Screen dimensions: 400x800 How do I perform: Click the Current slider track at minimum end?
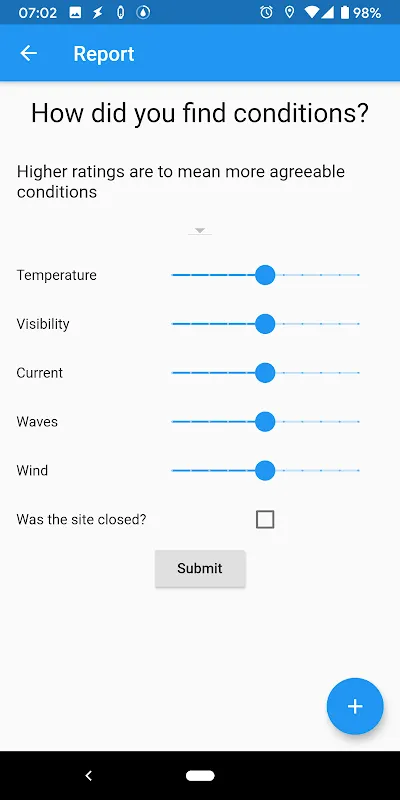[x=173, y=373]
